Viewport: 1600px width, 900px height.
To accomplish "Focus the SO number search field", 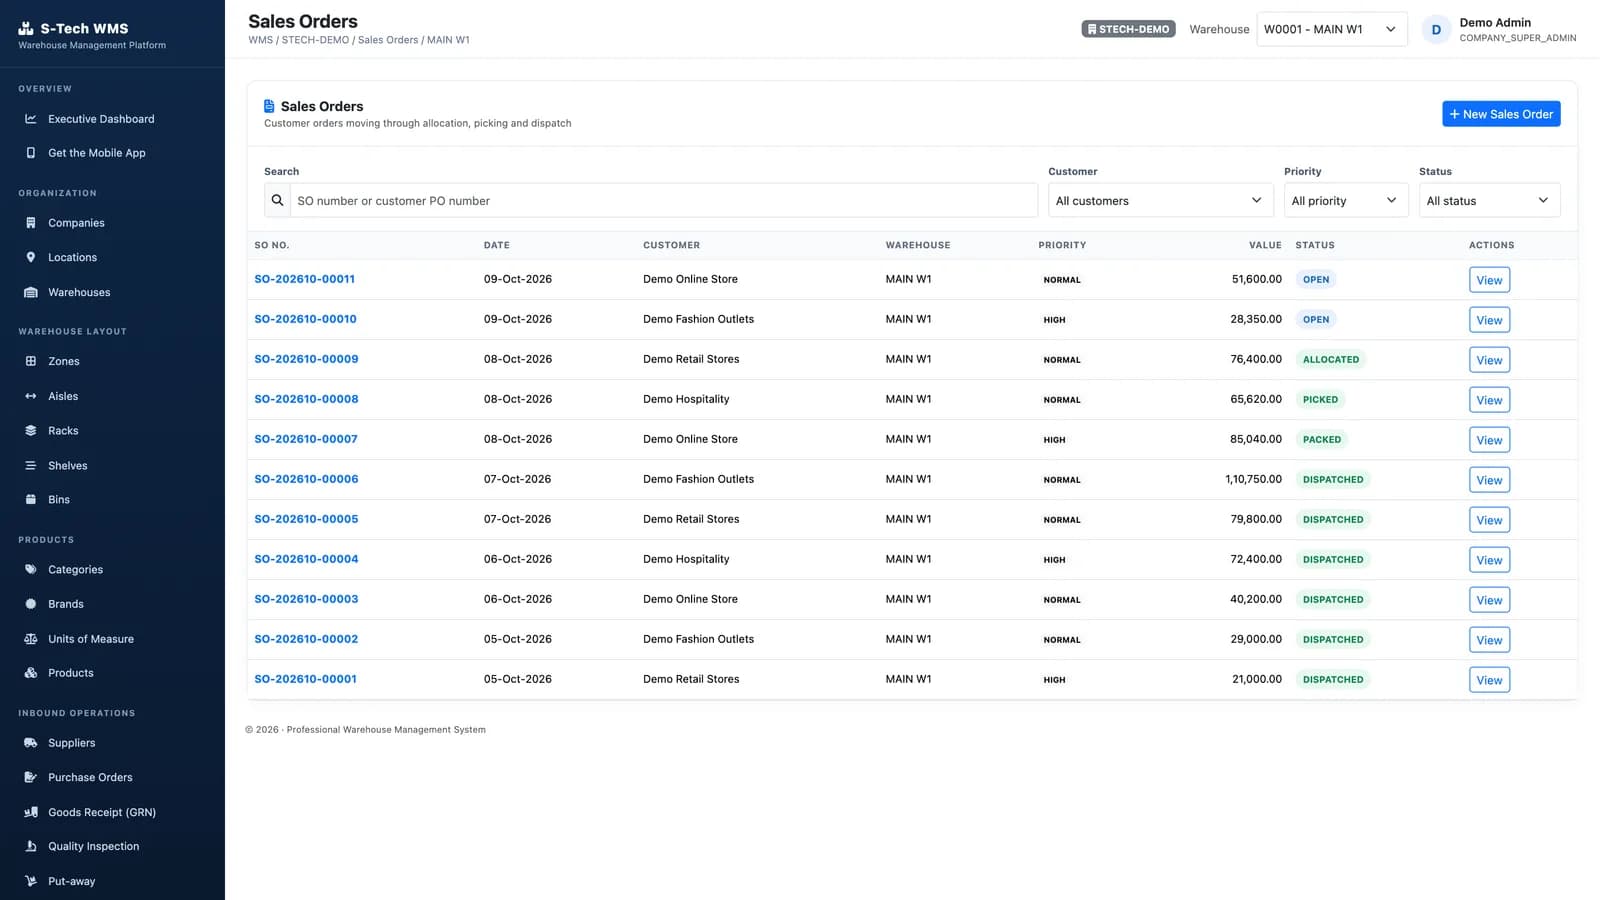I will tap(664, 201).
